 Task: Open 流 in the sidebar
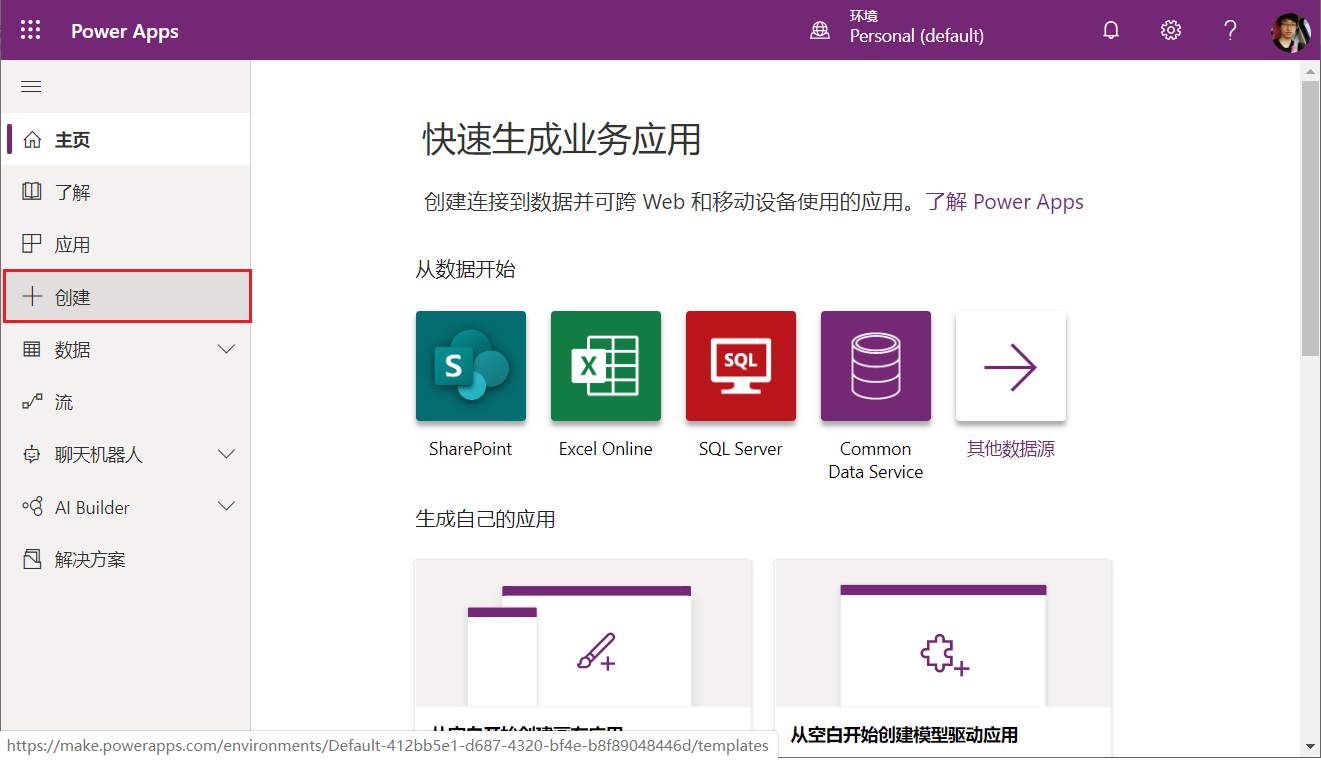[x=125, y=402]
